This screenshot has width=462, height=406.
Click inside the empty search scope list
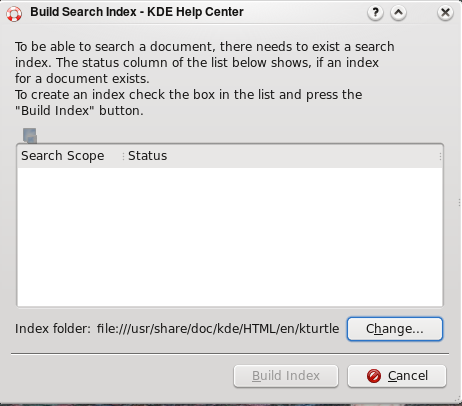pyautogui.click(x=230, y=237)
